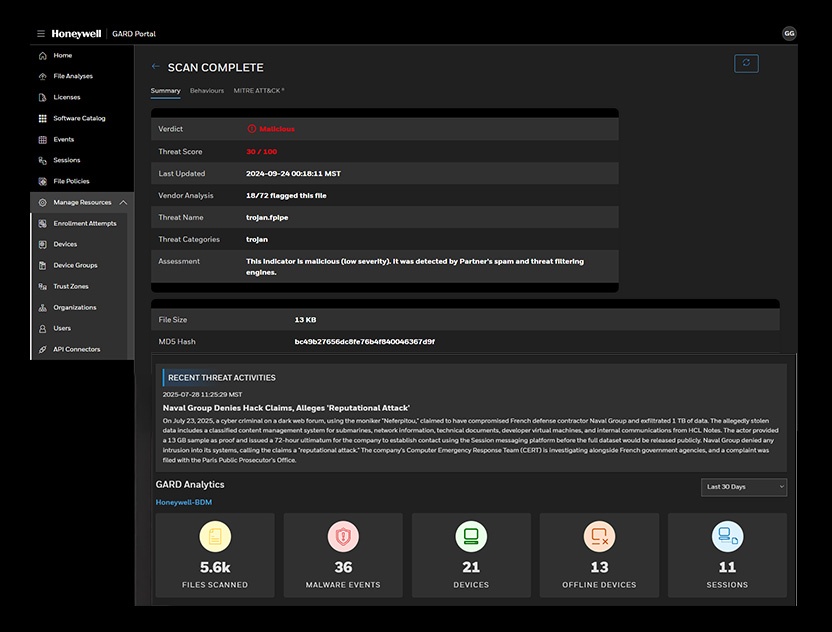
Task: Select the 13 KB file size value
Action: tap(305, 320)
